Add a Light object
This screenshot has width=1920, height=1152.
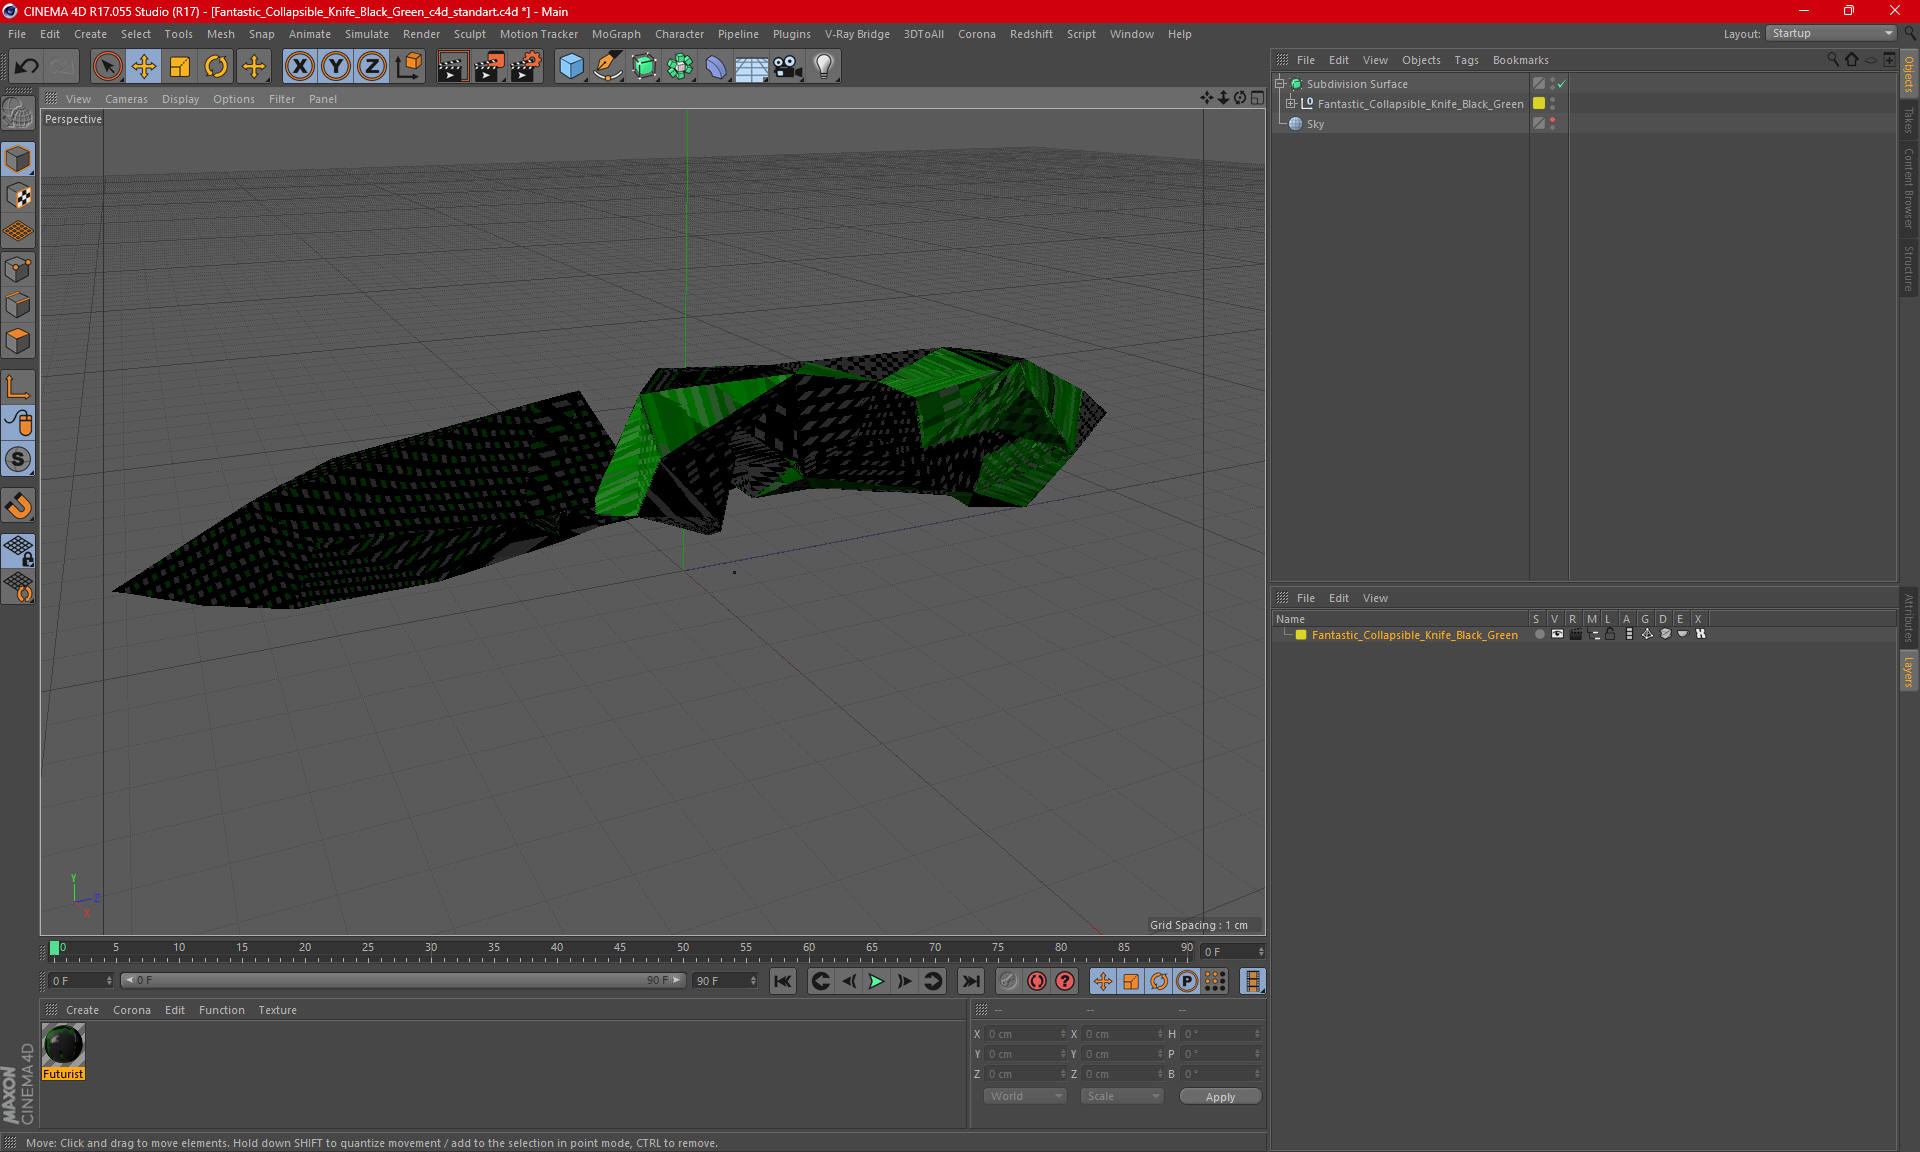point(824,67)
